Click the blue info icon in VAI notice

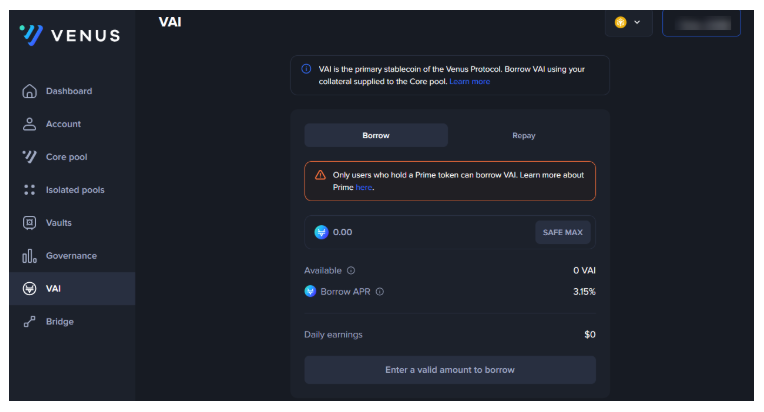click(306, 69)
